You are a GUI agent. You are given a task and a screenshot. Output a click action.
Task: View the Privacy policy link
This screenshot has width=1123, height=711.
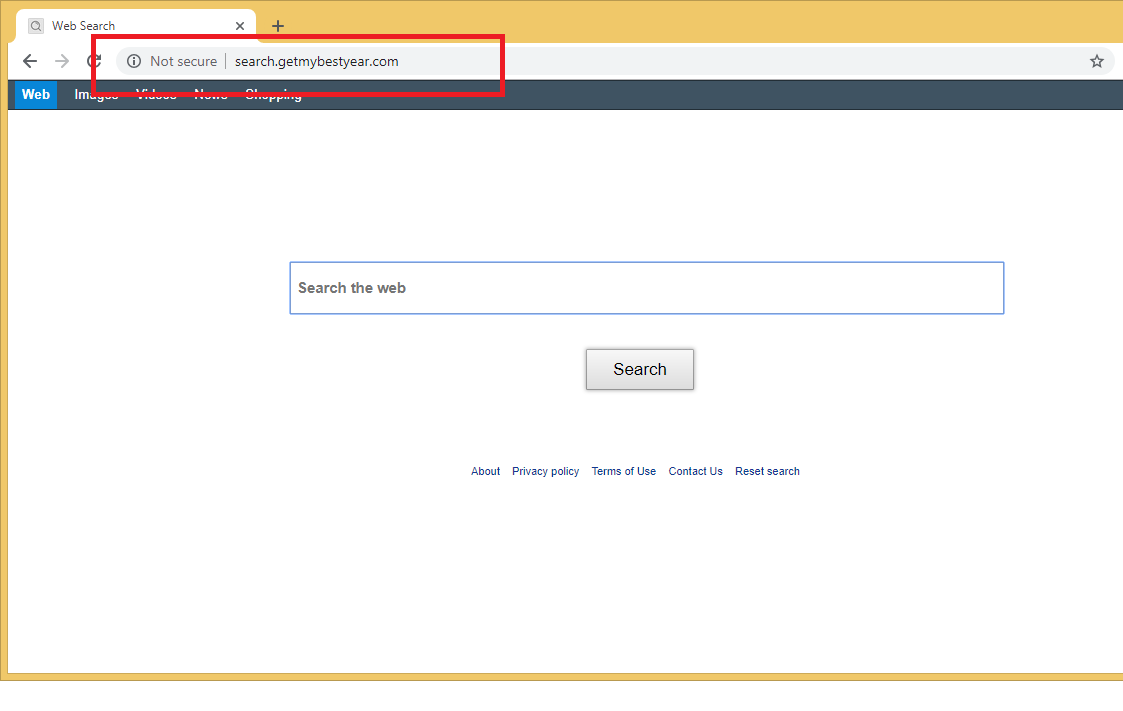(x=545, y=471)
